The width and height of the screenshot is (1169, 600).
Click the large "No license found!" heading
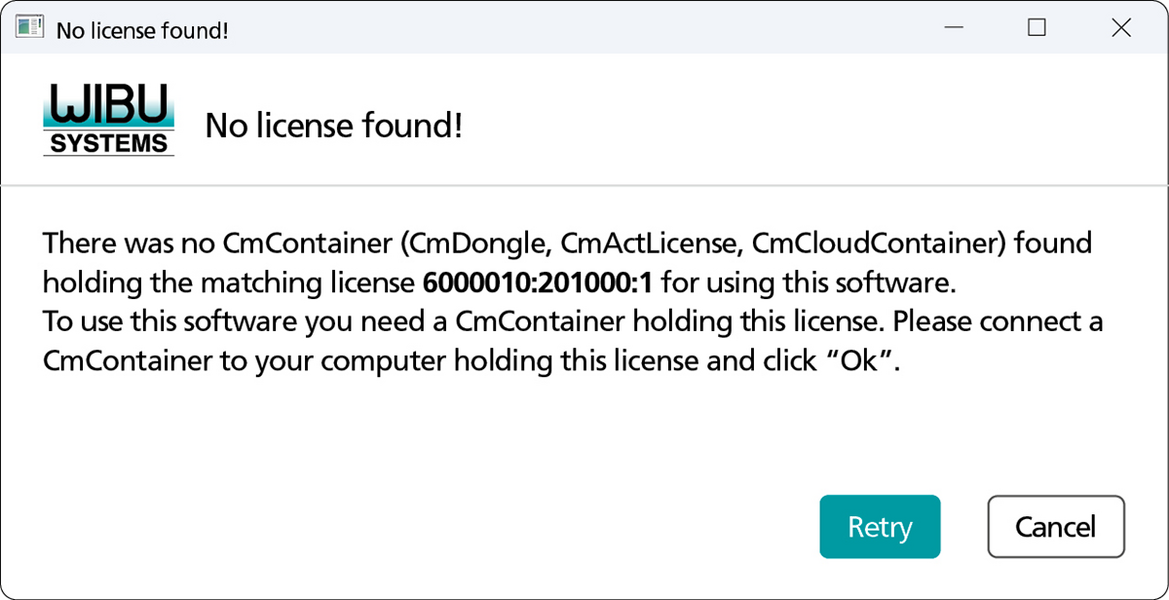click(x=334, y=126)
